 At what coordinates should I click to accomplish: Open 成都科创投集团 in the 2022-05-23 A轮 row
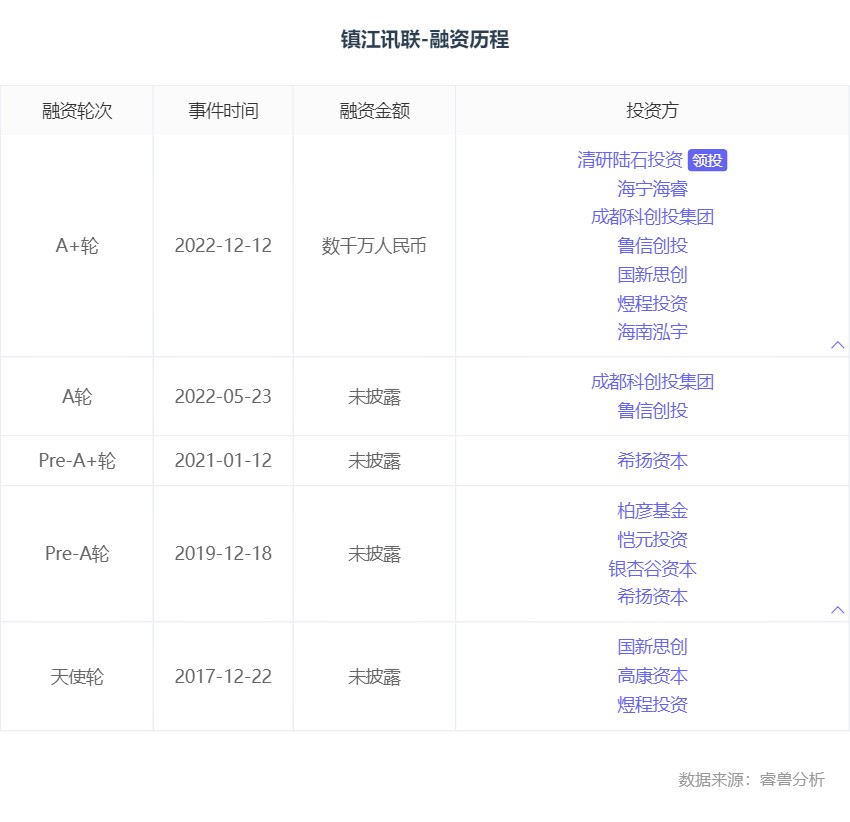(652, 382)
